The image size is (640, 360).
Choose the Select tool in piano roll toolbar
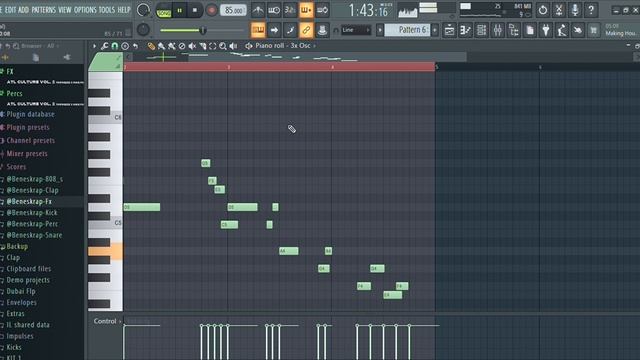(213, 46)
